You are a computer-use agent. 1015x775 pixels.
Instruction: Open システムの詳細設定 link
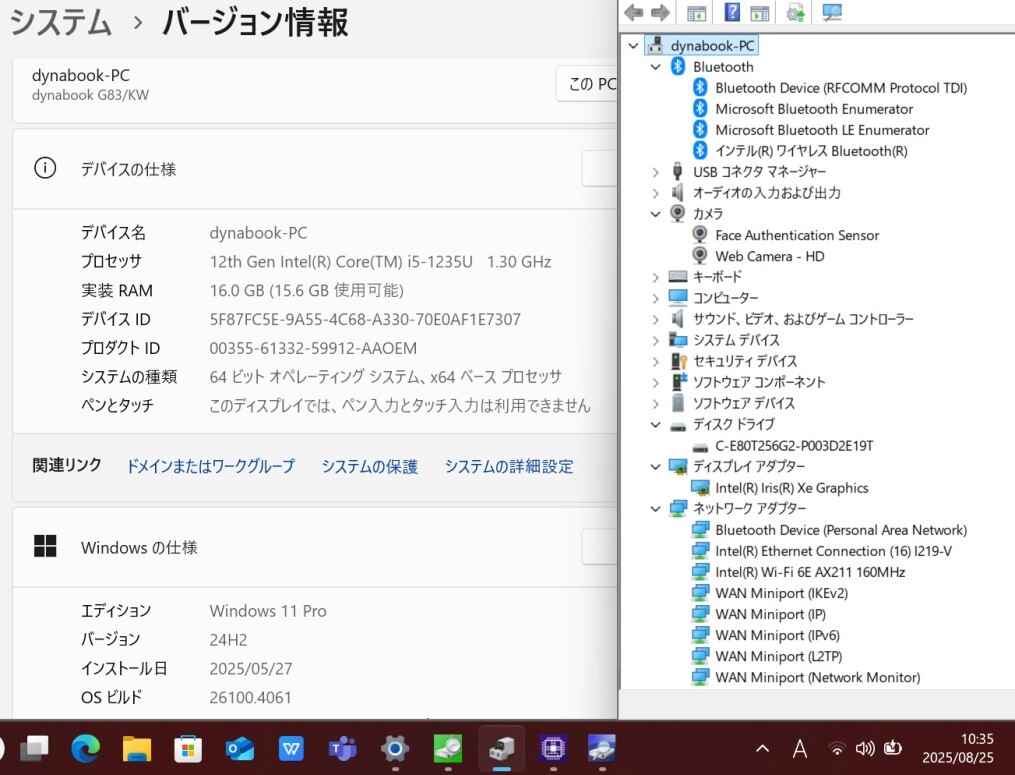click(x=509, y=466)
